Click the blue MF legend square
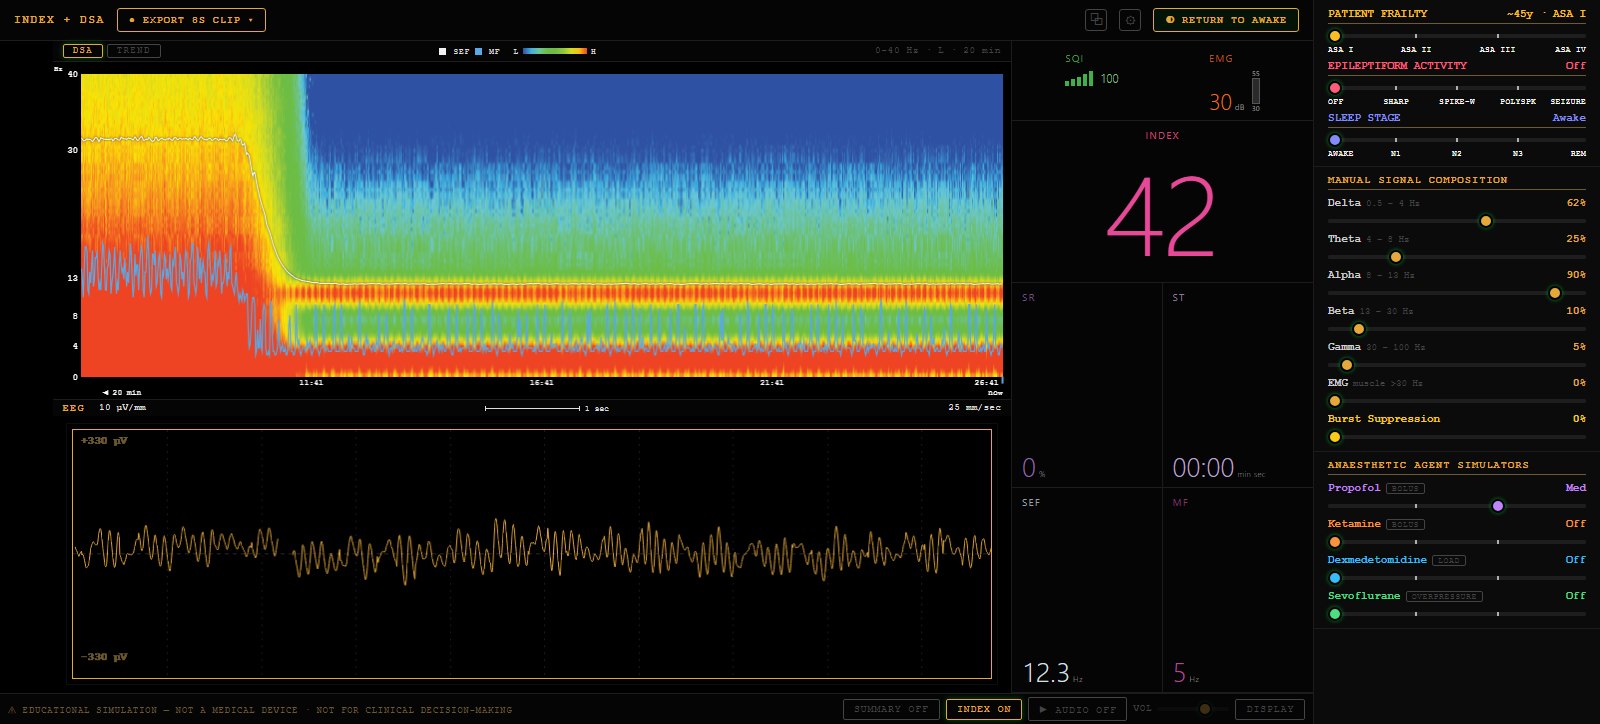This screenshot has width=1600, height=724. click(x=479, y=51)
